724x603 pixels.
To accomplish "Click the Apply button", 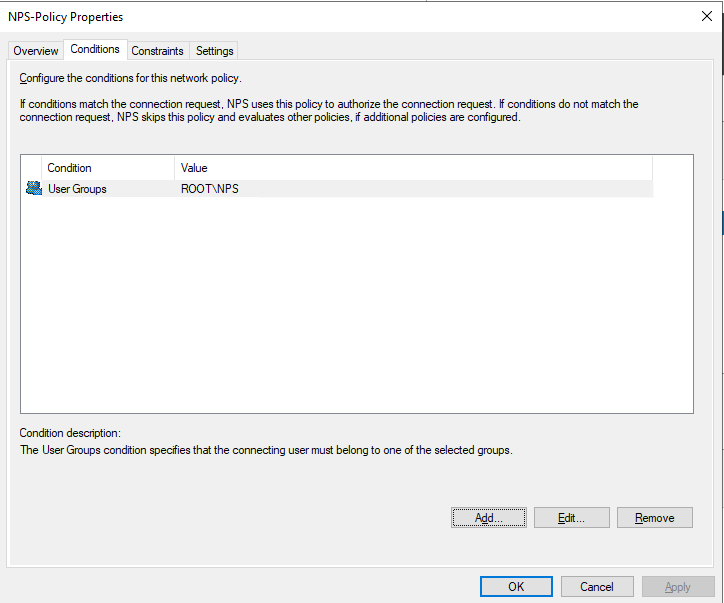I will (678, 587).
